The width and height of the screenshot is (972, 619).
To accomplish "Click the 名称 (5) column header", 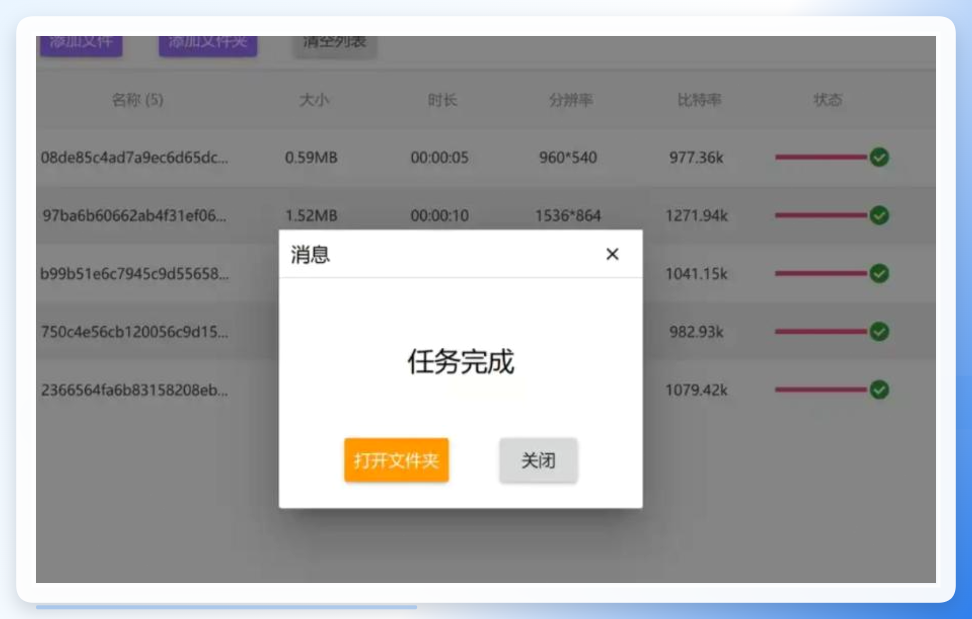I will (137, 100).
